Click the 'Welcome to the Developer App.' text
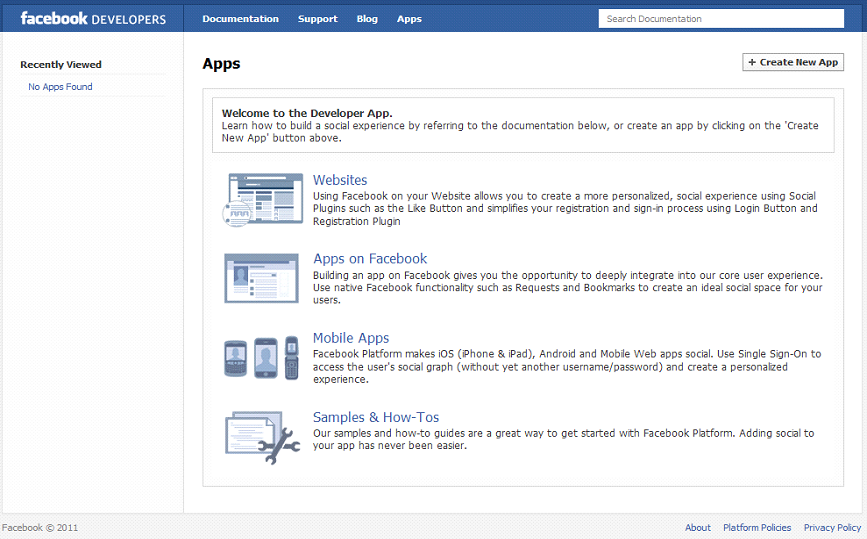867x539 pixels. coord(307,113)
